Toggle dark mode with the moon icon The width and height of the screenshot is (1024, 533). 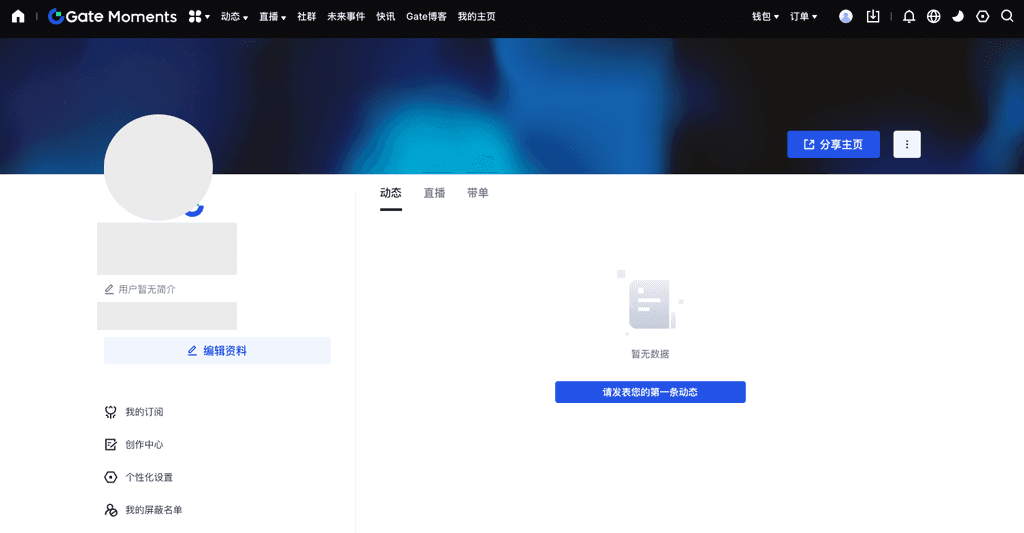tap(957, 17)
